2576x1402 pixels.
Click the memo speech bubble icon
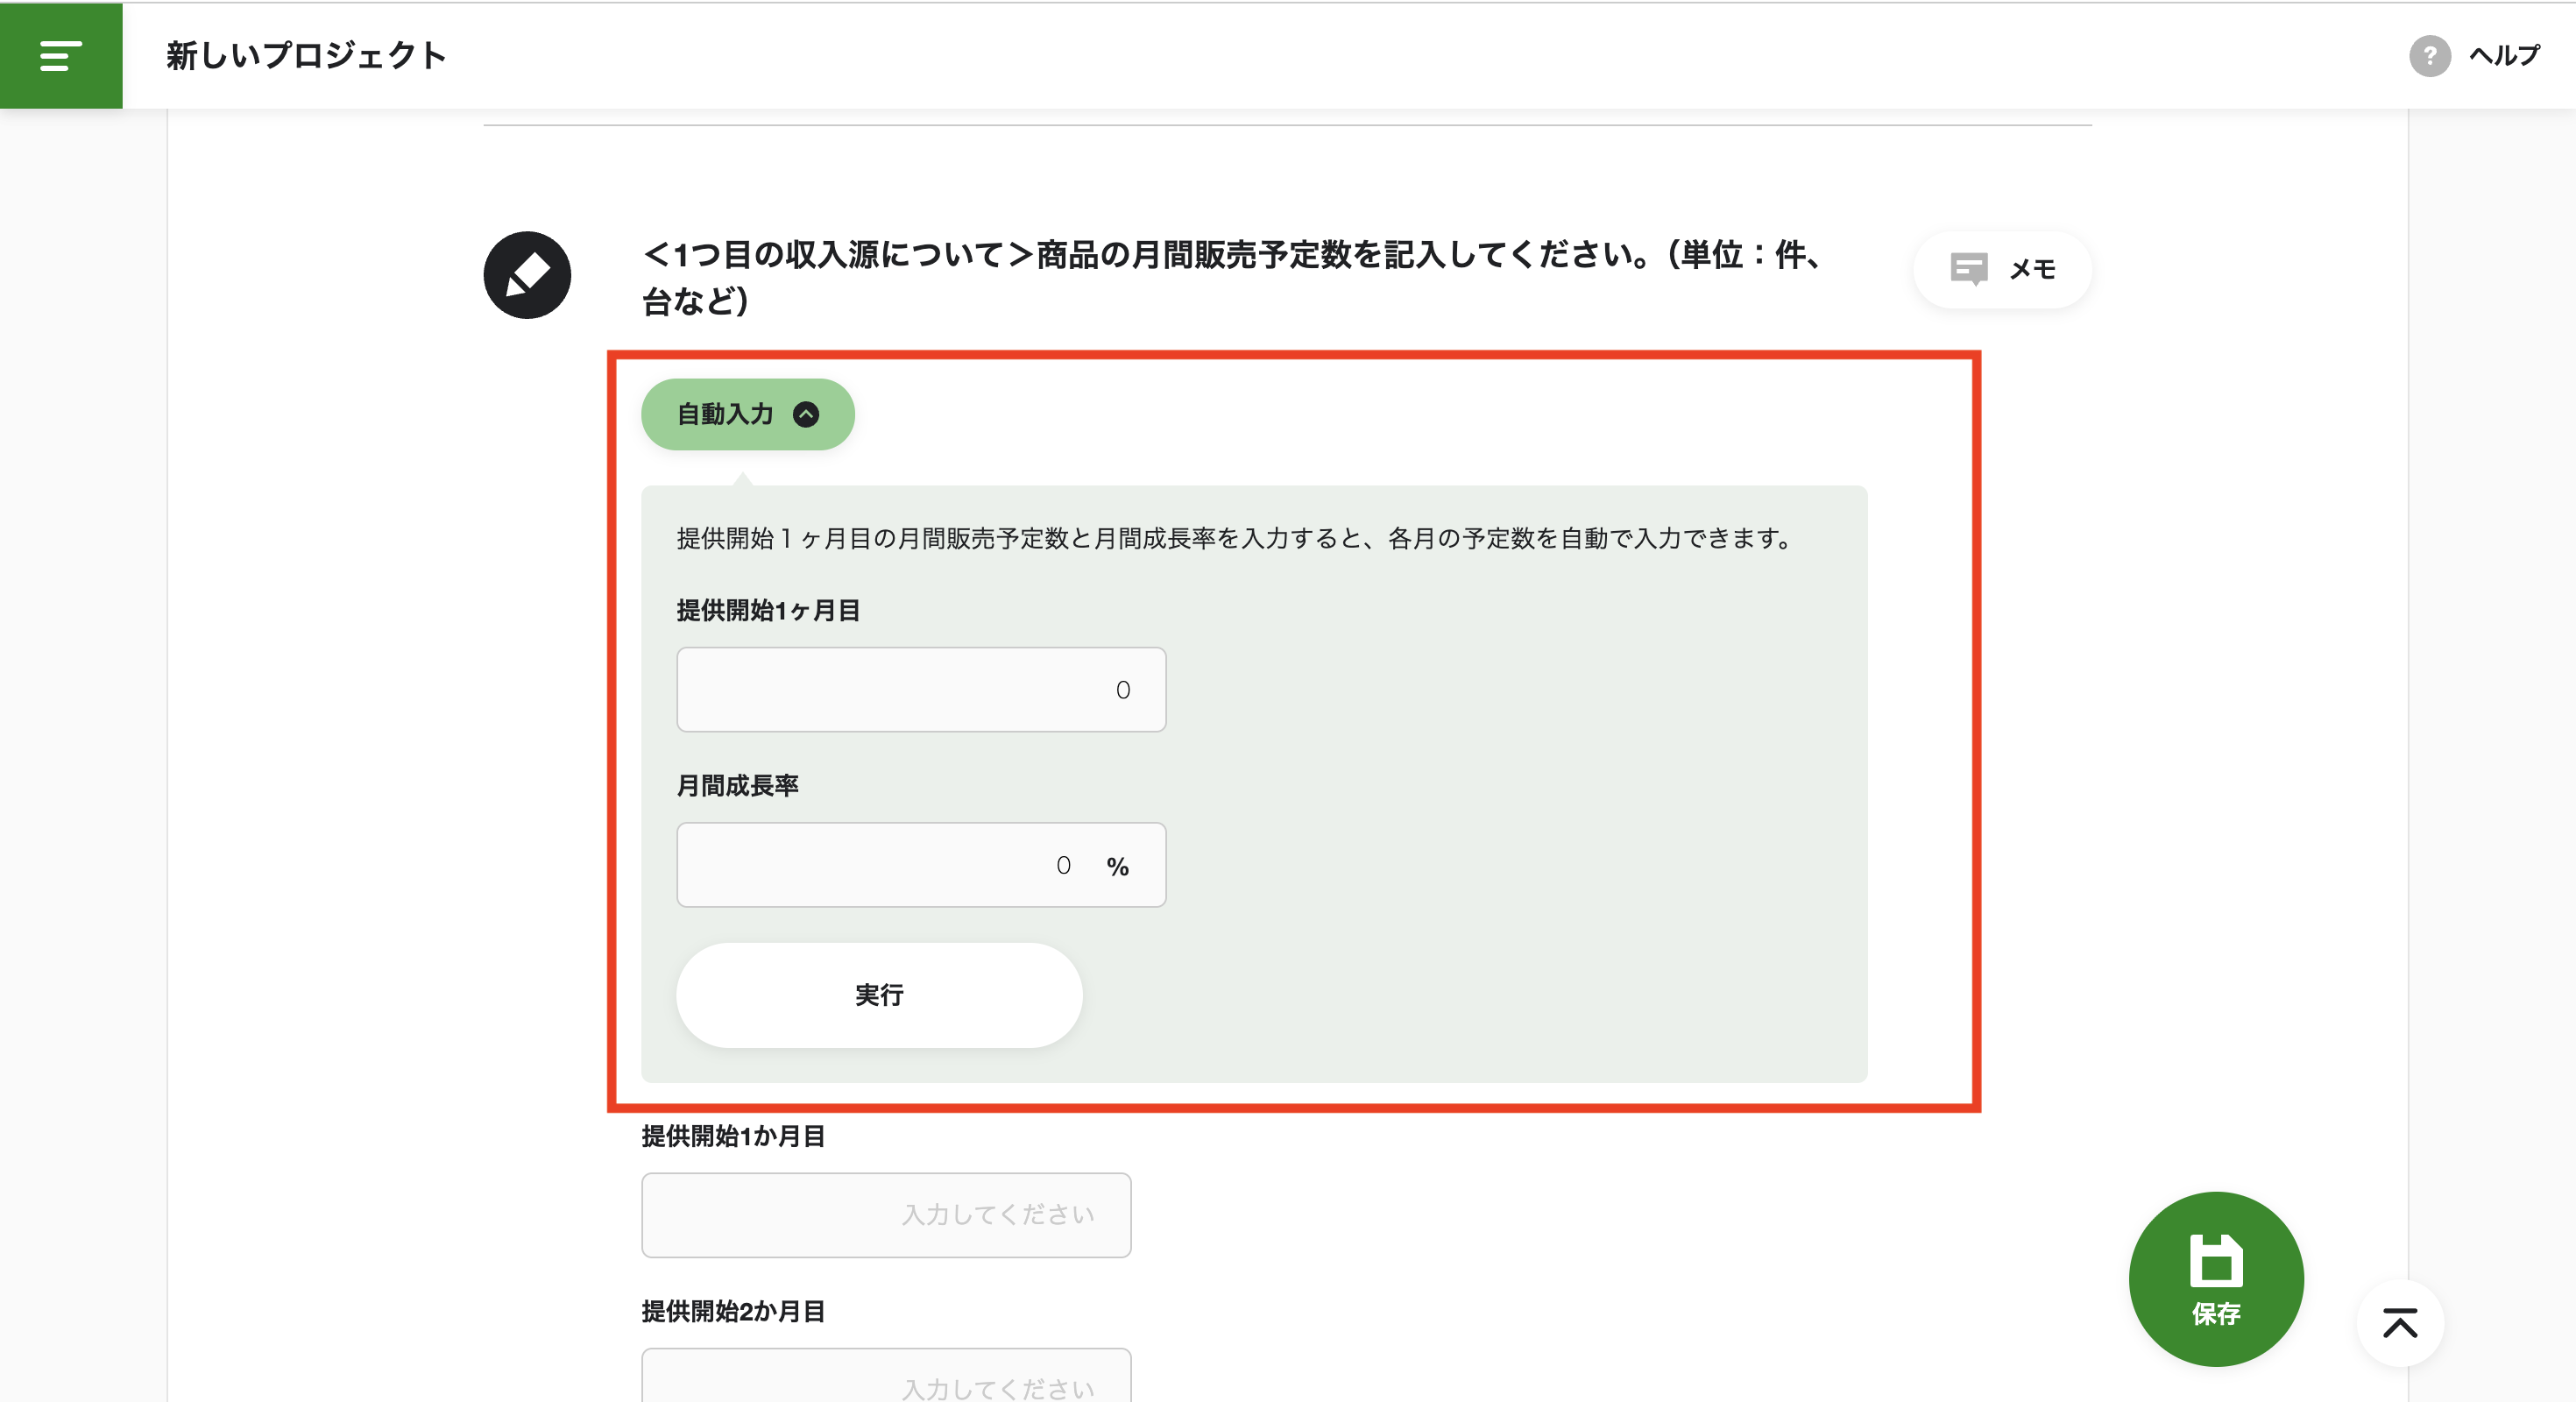1968,269
